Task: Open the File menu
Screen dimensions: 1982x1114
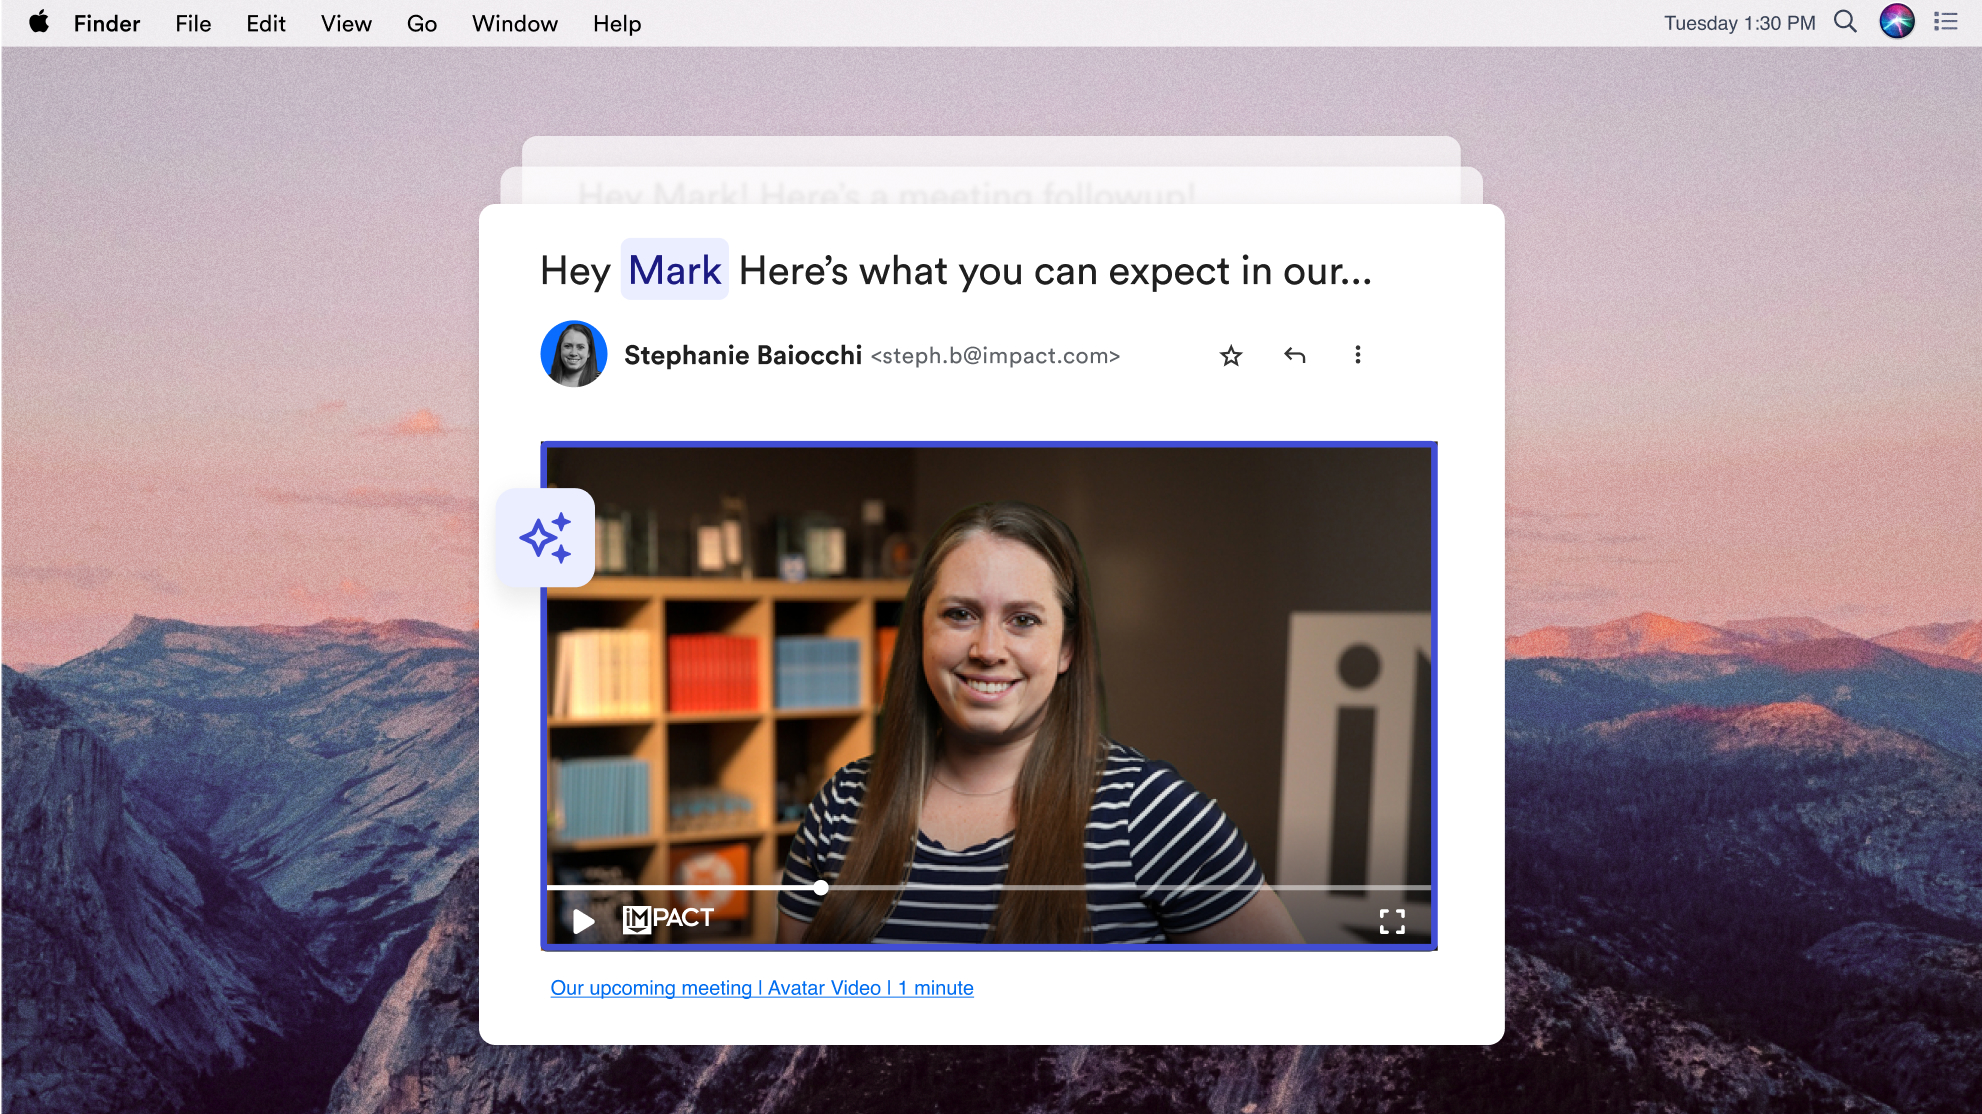Action: click(193, 23)
